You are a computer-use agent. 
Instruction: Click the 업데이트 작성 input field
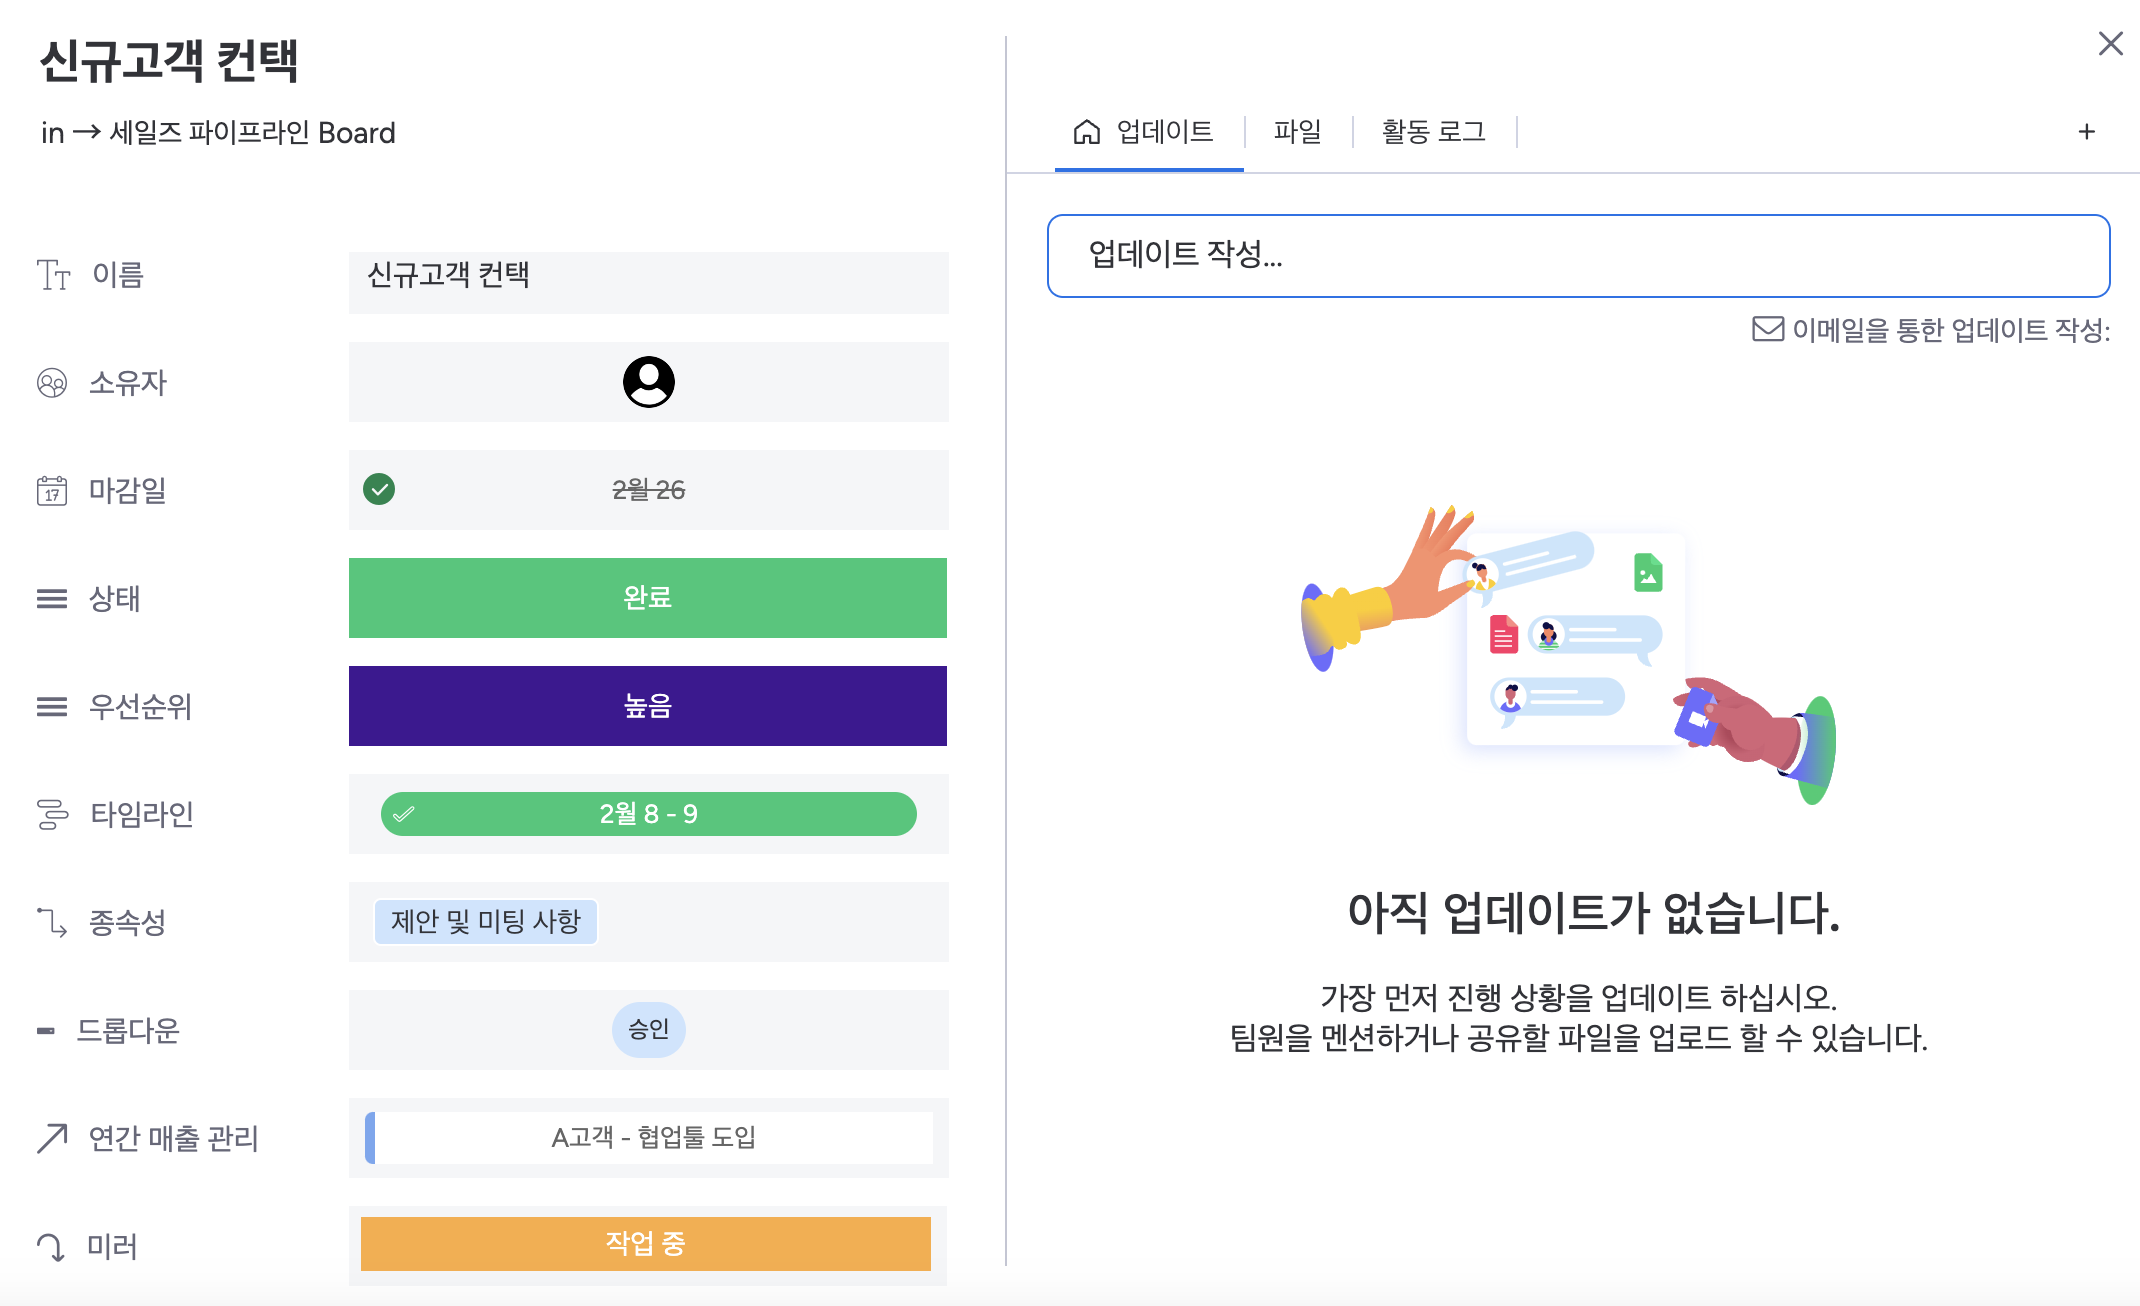(x=1578, y=256)
